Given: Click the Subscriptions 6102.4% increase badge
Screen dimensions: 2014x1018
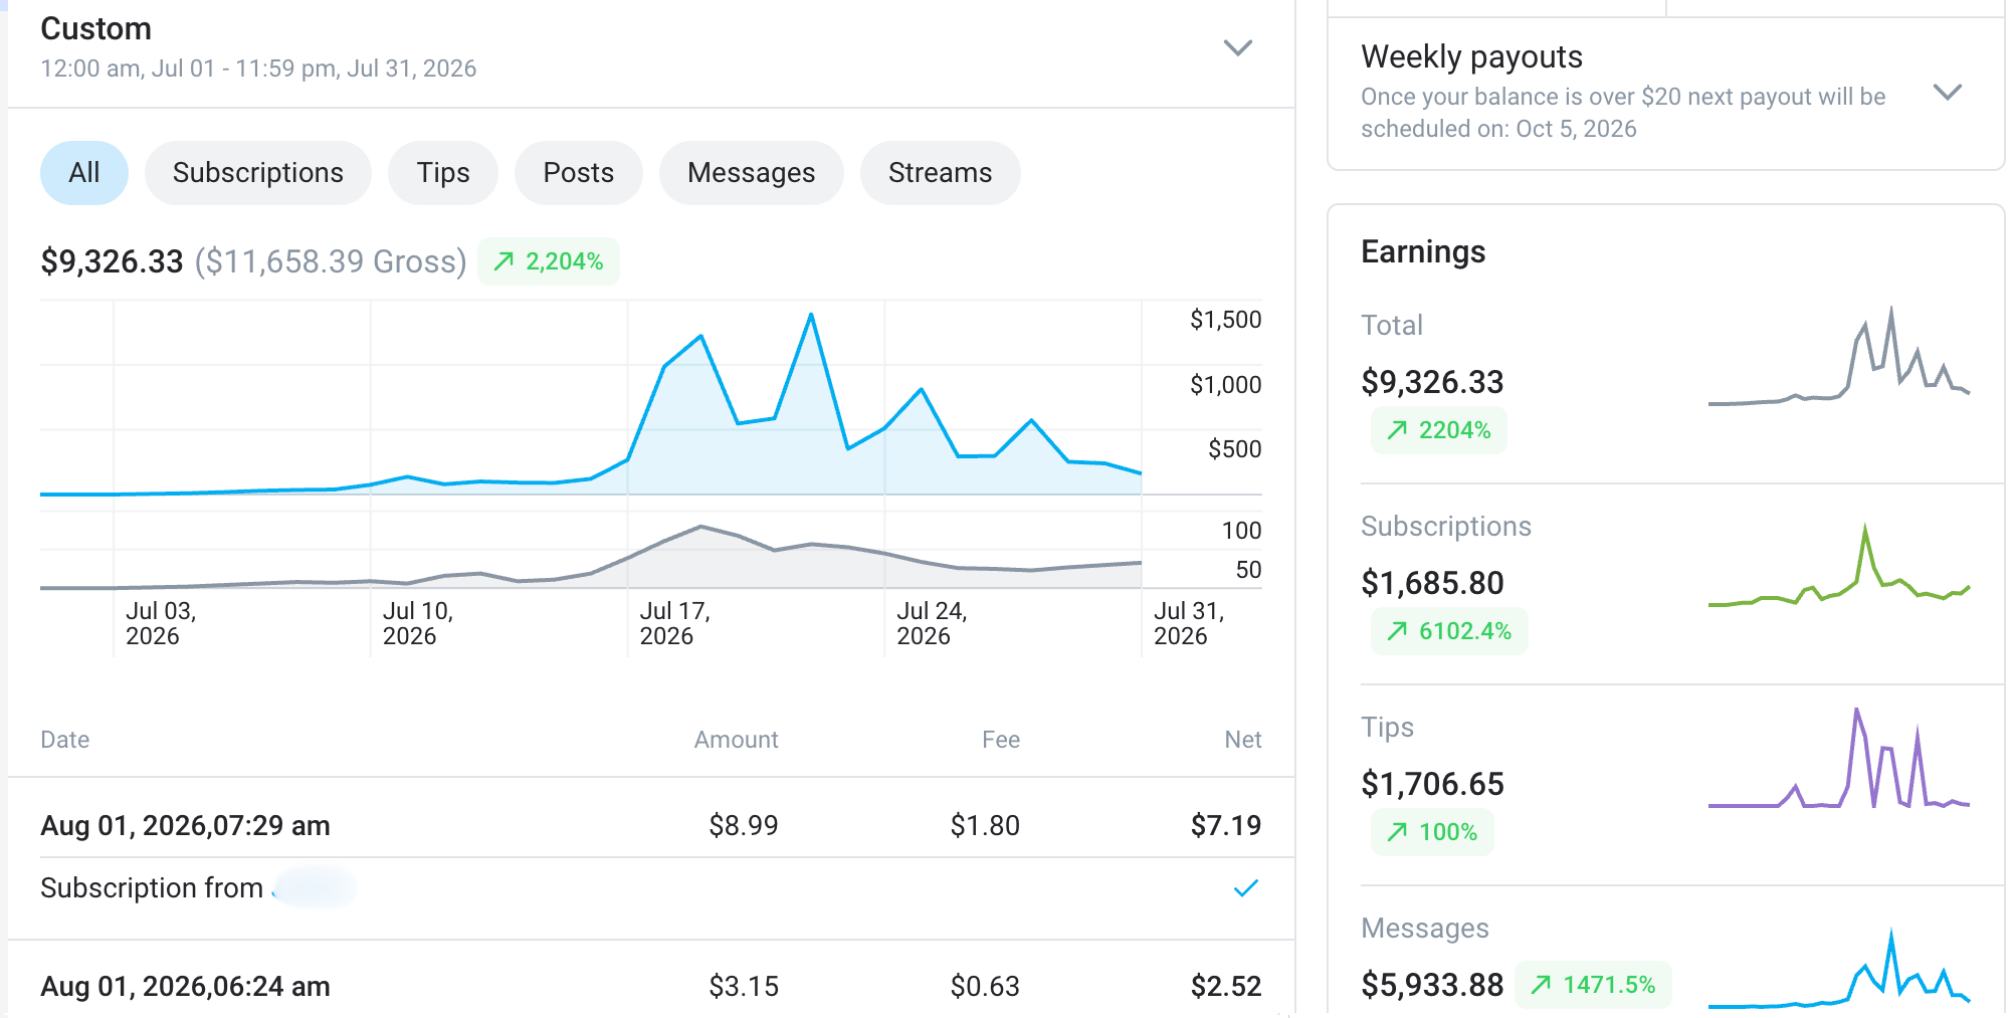Looking at the screenshot, I should [1449, 631].
